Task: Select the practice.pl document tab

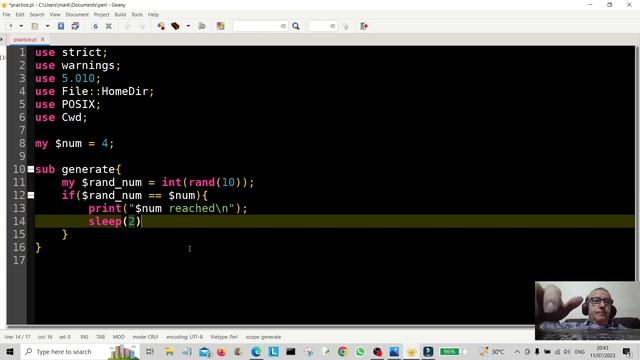Action: point(25,40)
